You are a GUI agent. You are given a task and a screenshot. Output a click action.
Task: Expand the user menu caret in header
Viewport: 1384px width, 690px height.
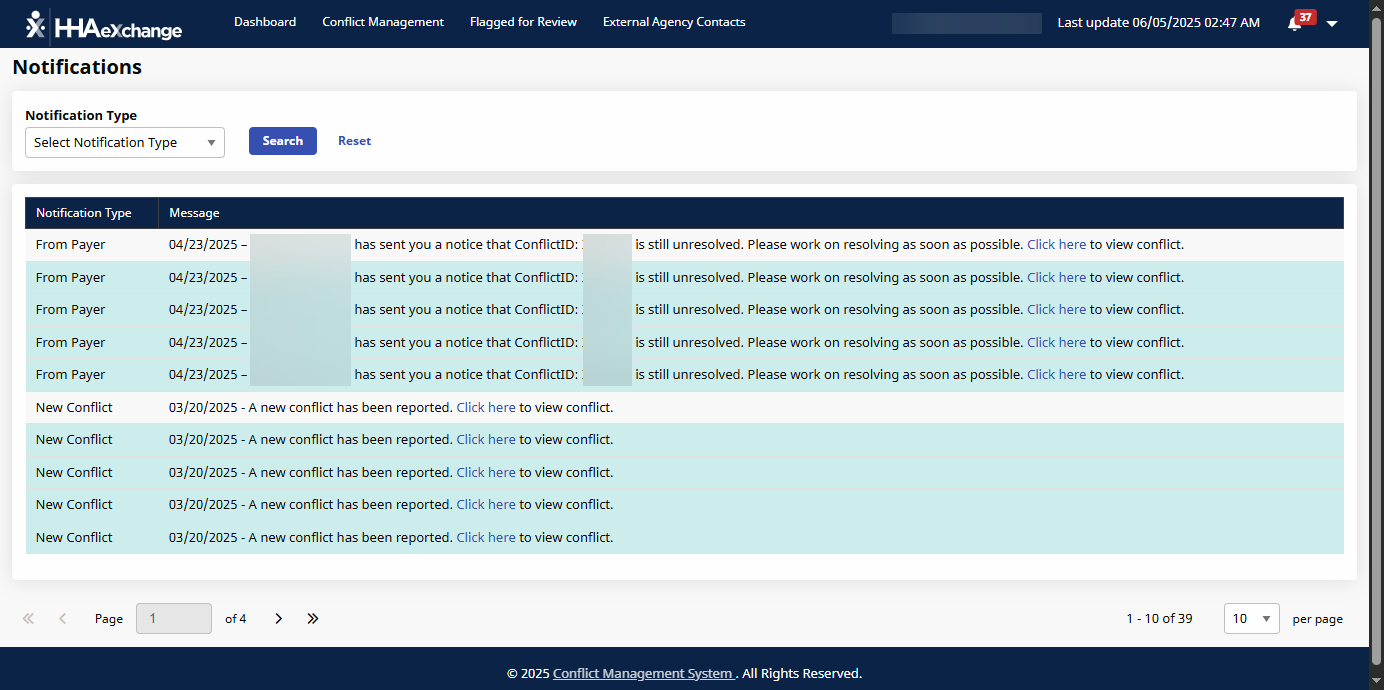1331,24
